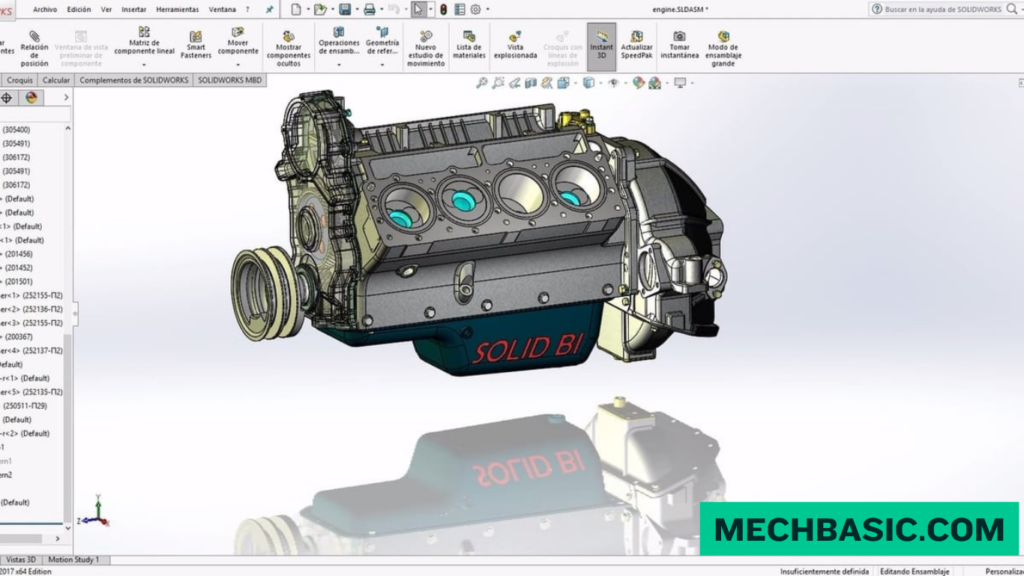Image resolution: width=1024 pixels, height=576 pixels.
Task: Click Actualizar SpeedPak
Action: coord(637,44)
